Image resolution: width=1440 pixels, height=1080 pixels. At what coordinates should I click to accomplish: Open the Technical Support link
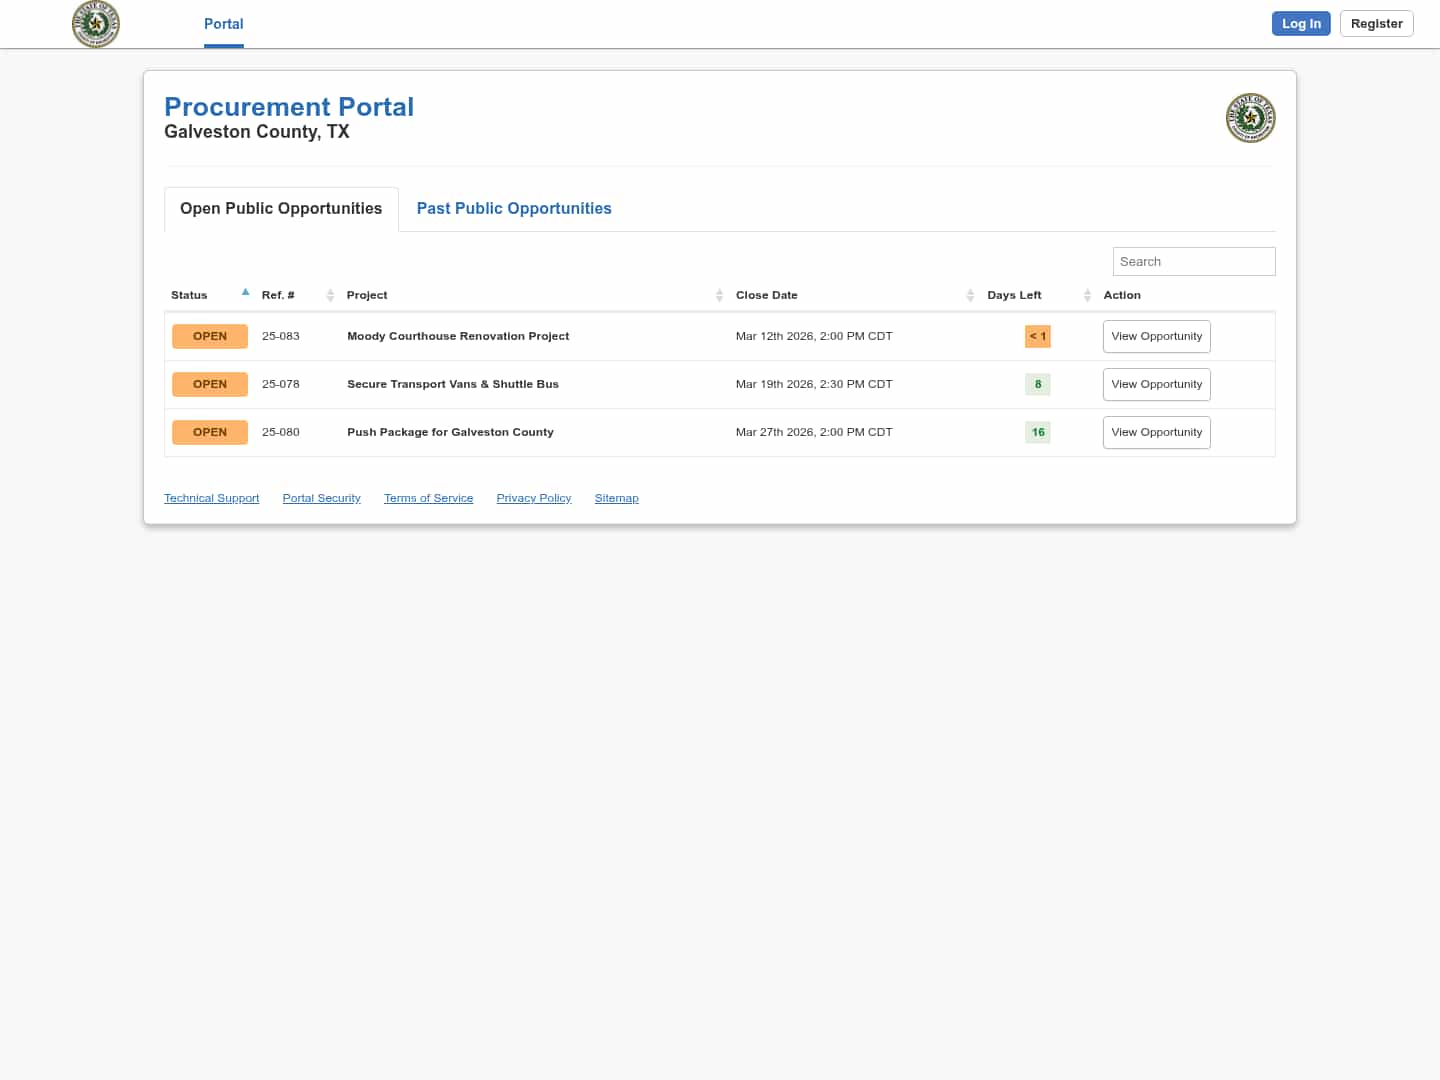(211, 498)
